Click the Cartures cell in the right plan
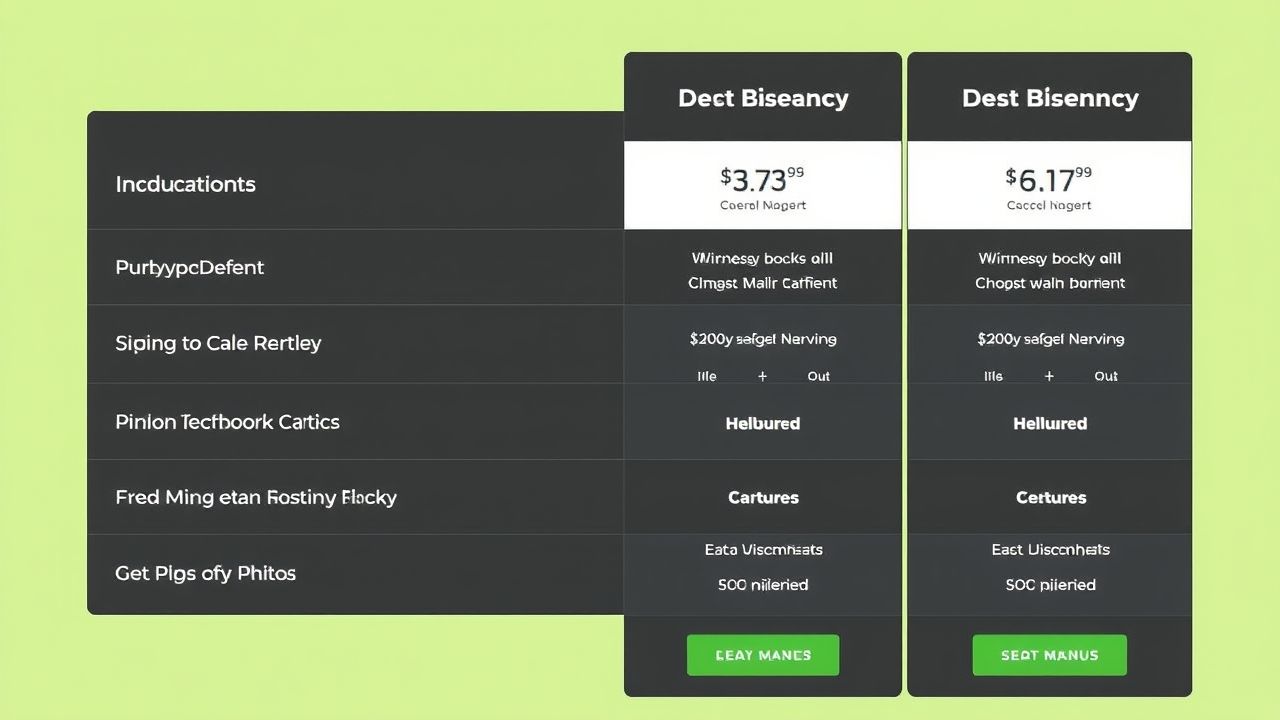1280x720 pixels. point(1049,497)
